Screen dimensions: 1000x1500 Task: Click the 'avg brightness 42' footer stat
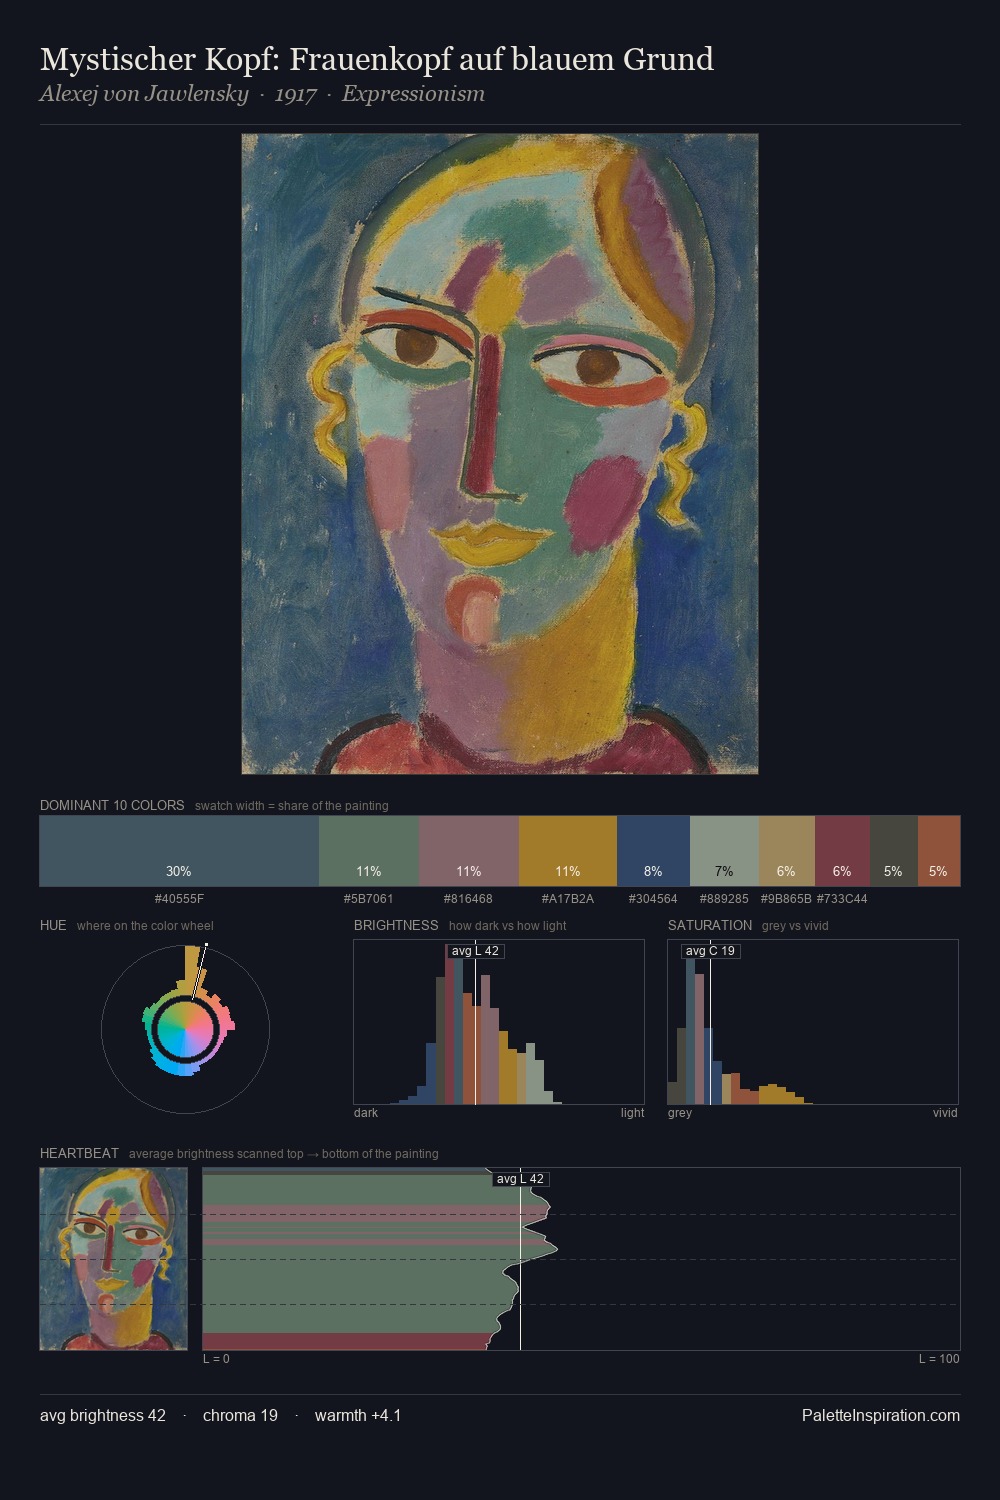pyautogui.click(x=103, y=1415)
